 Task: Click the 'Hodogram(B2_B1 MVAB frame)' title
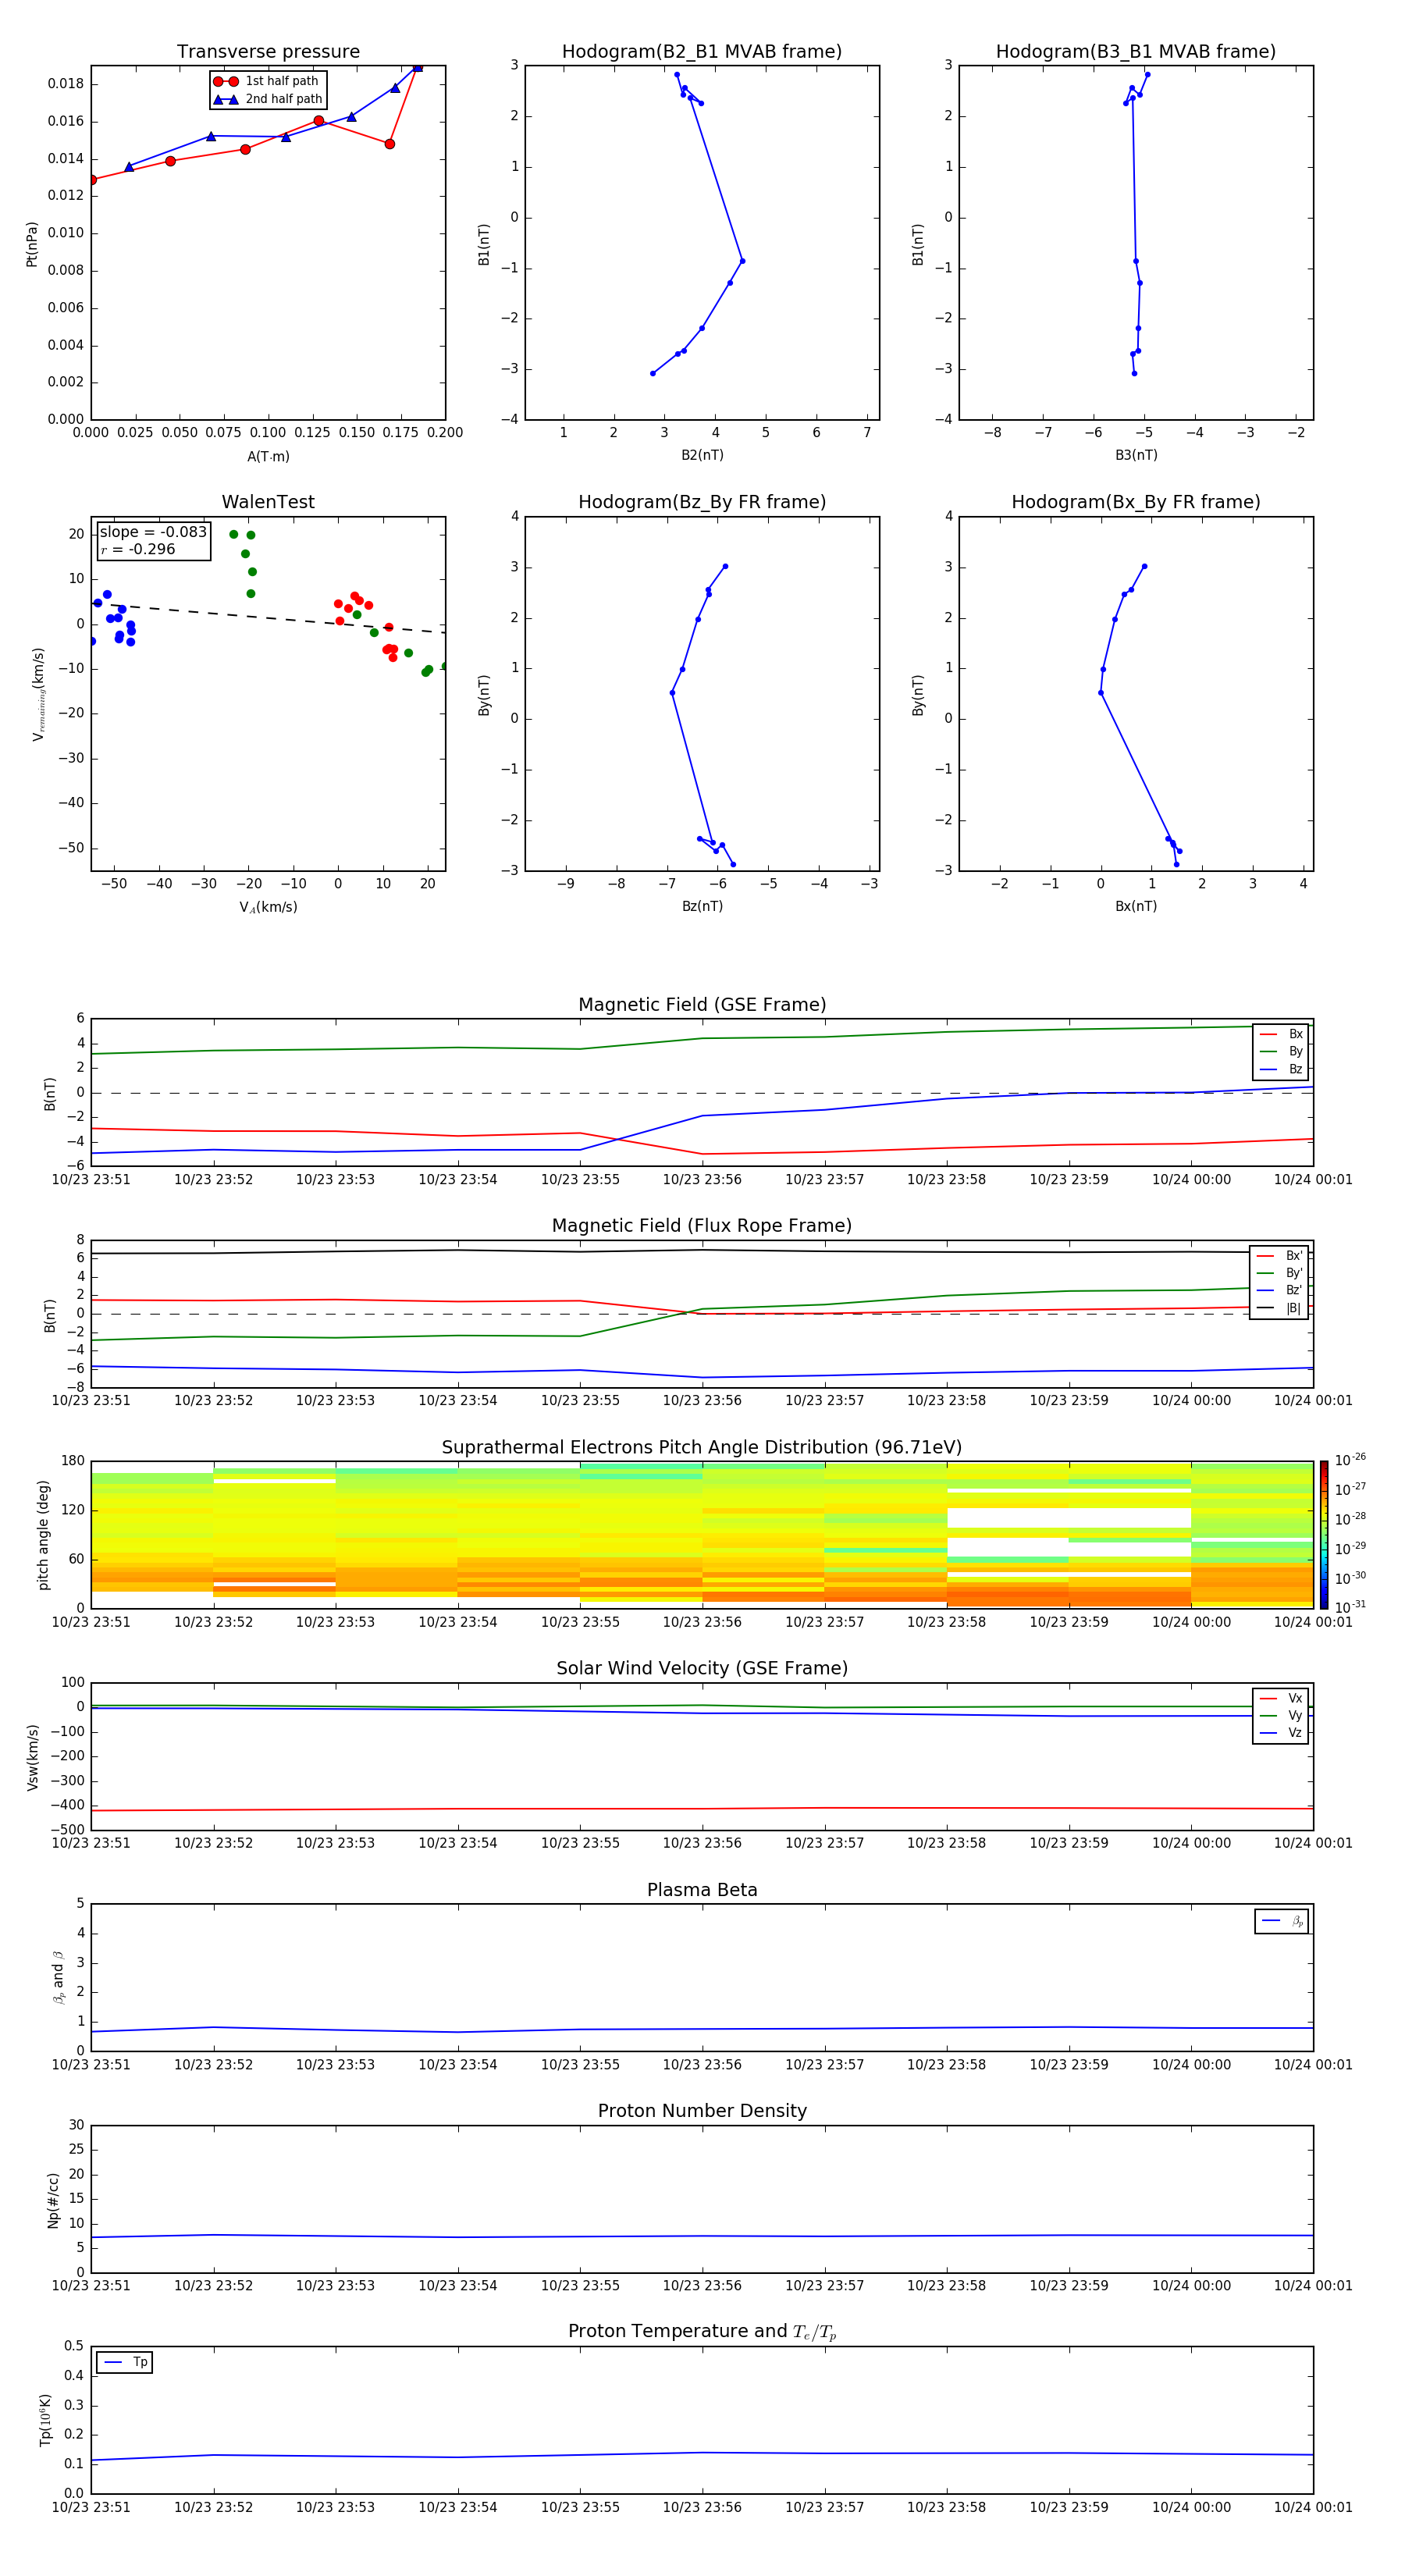[702, 52]
